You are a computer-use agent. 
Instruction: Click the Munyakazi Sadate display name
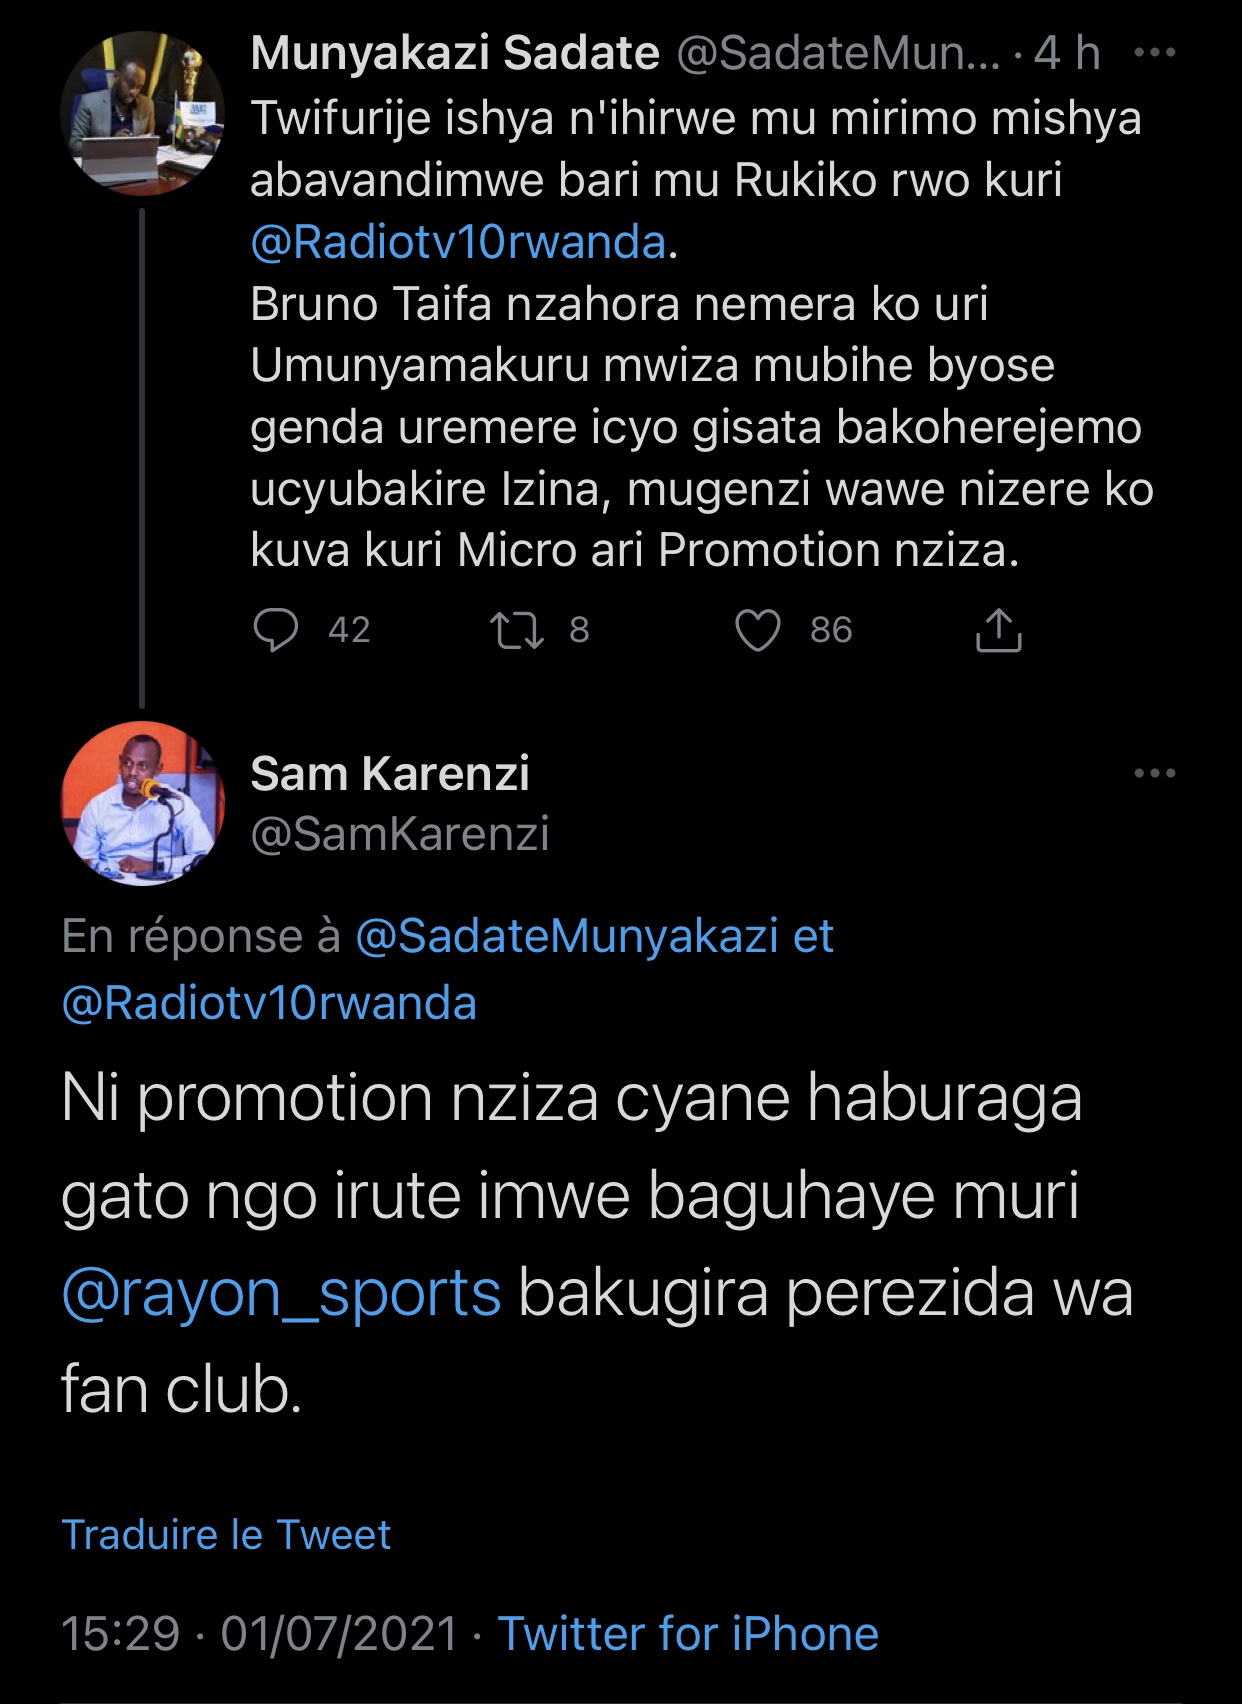point(455,53)
